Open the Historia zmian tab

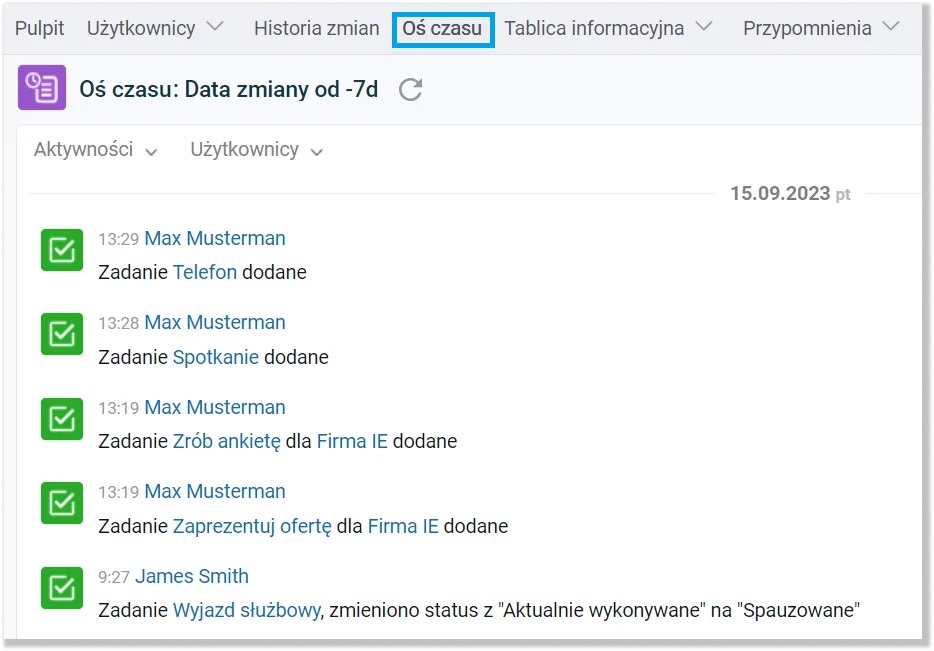316,28
